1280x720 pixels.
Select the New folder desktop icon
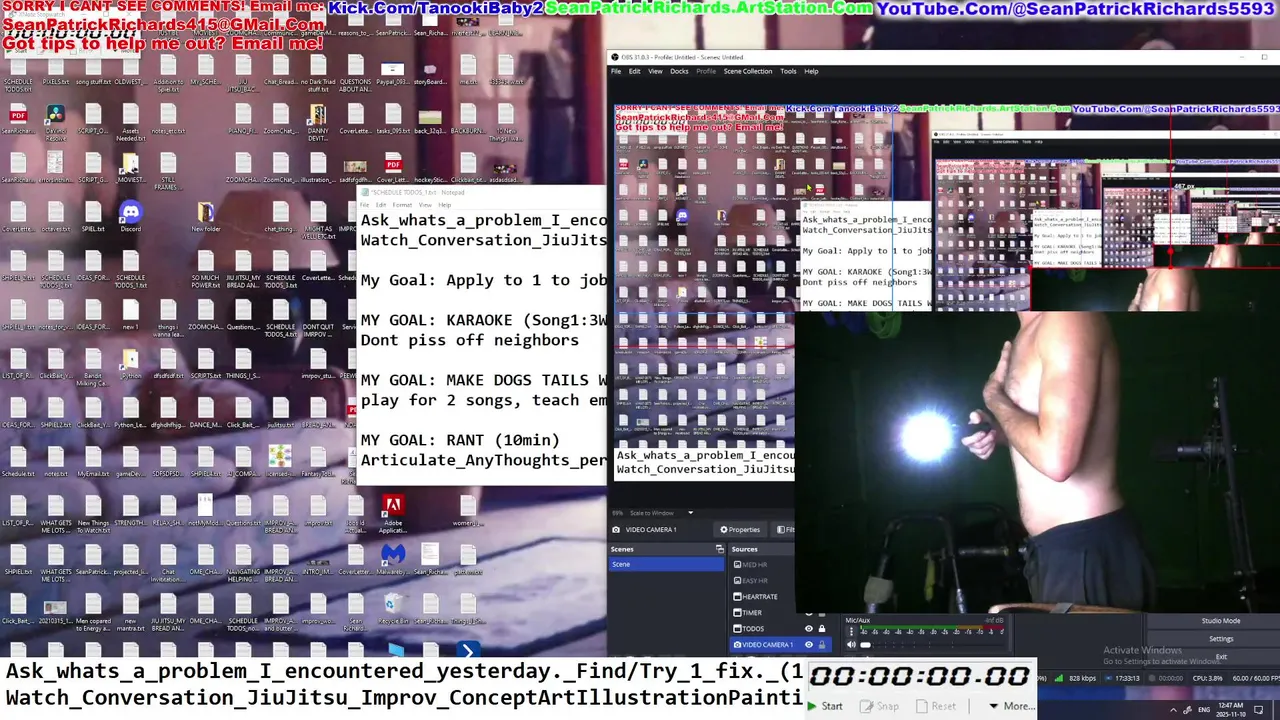coord(205,216)
